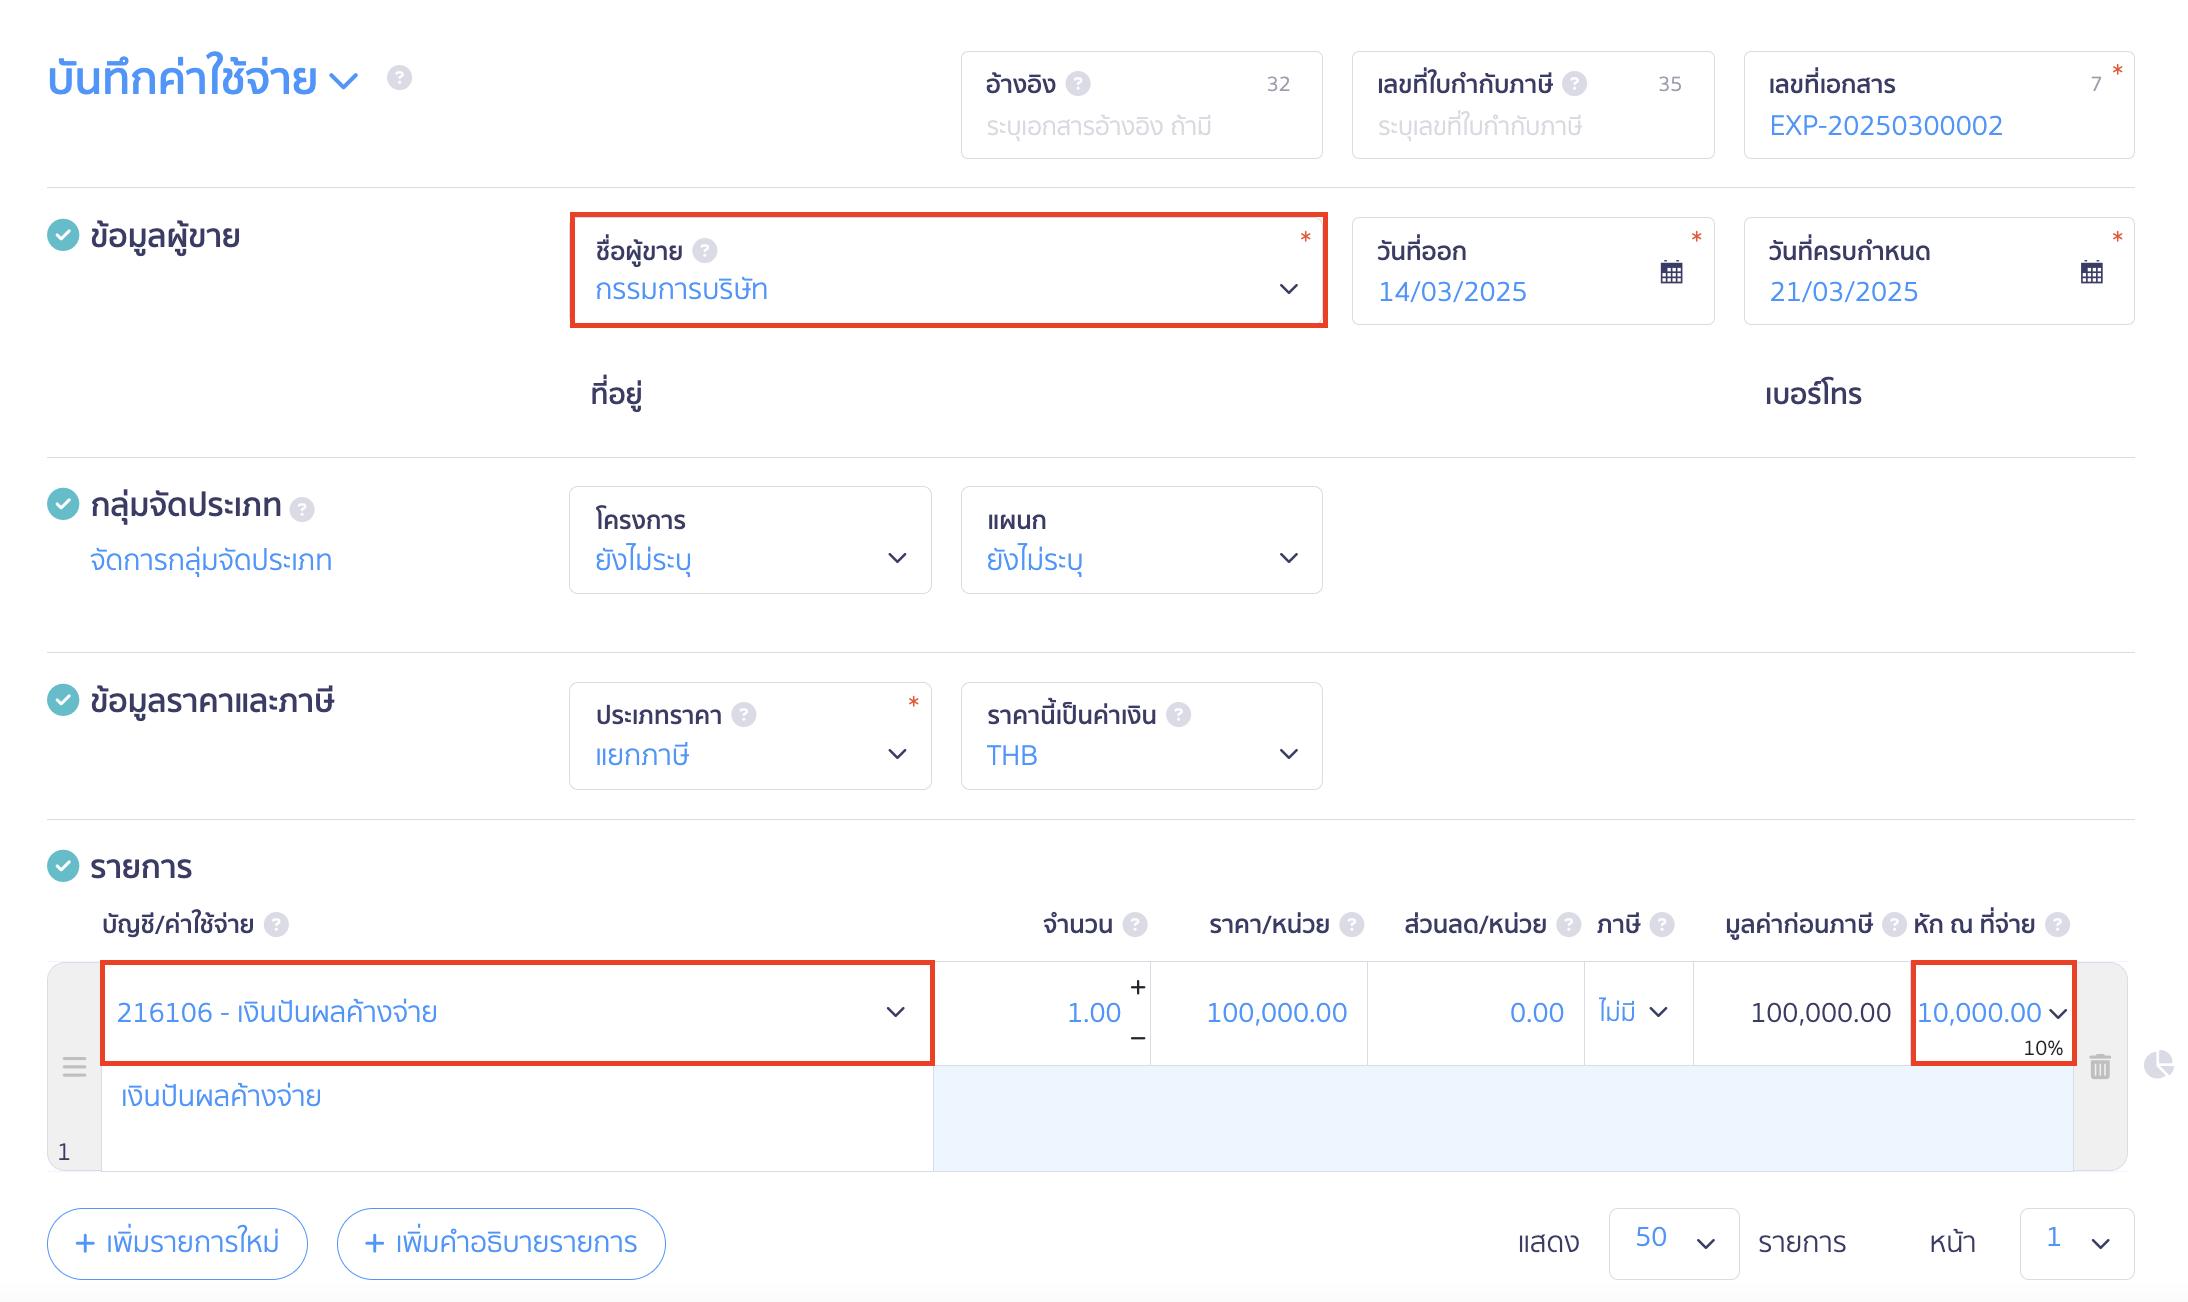Click อ้างอิง reference input field
2188x1302 pixels.
pyautogui.click(x=1141, y=105)
